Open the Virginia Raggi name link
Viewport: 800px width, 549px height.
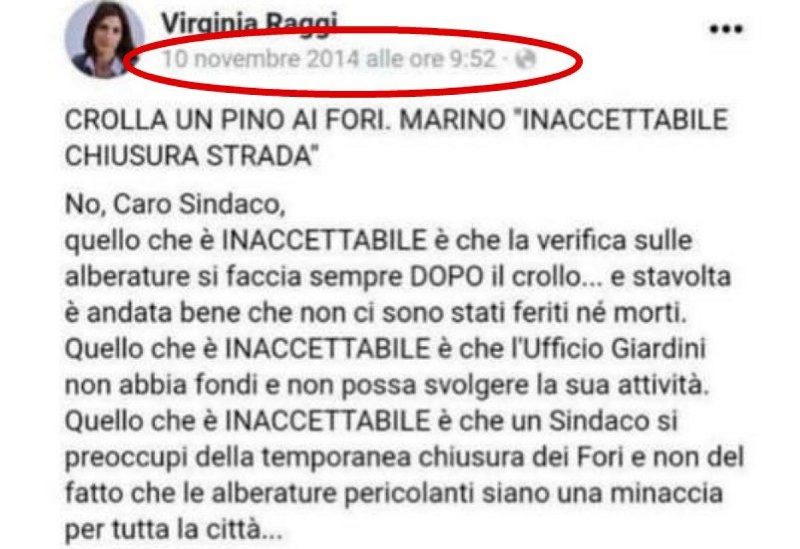pyautogui.click(x=249, y=23)
